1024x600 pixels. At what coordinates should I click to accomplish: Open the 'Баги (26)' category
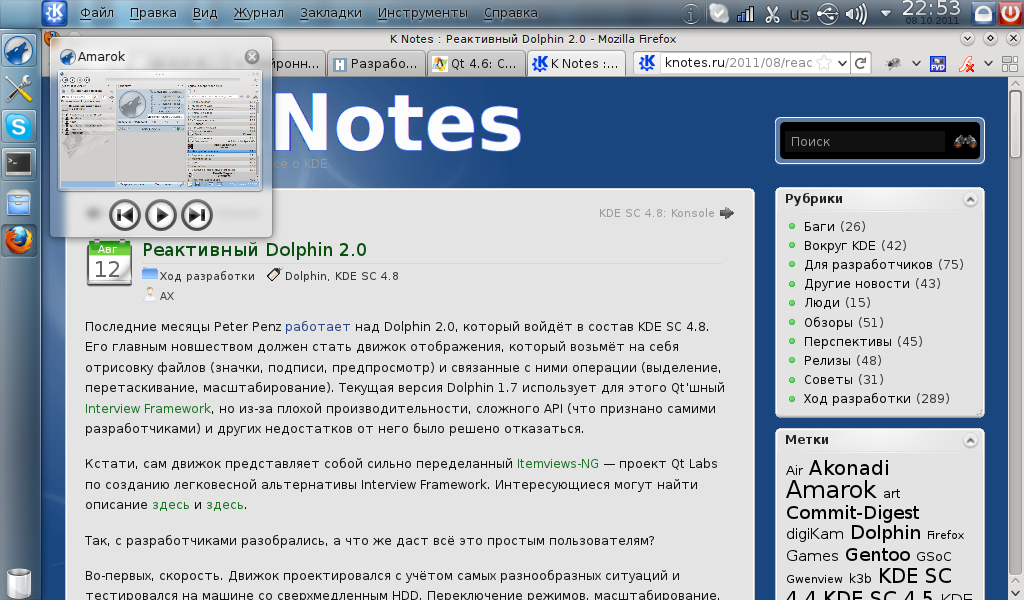pos(834,226)
